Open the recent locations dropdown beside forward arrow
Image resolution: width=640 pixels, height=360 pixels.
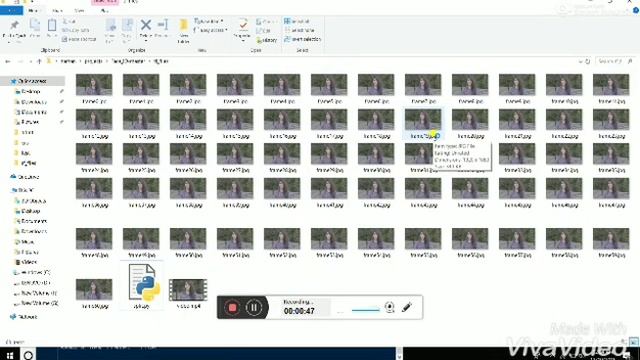[30, 61]
